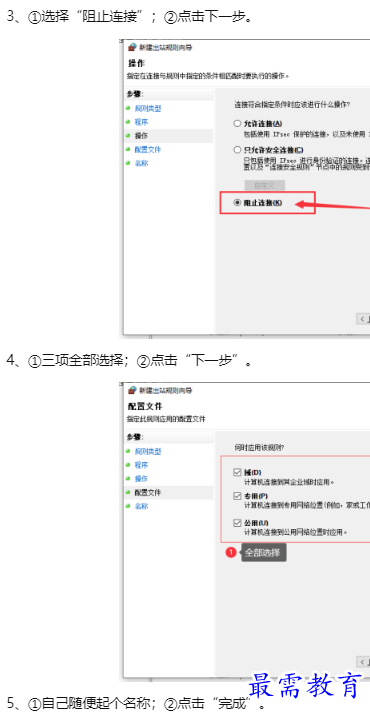Select the 允许连接(A) radio option
Image resolution: width=370 pixels, height=717 pixels.
[x=237, y=123]
